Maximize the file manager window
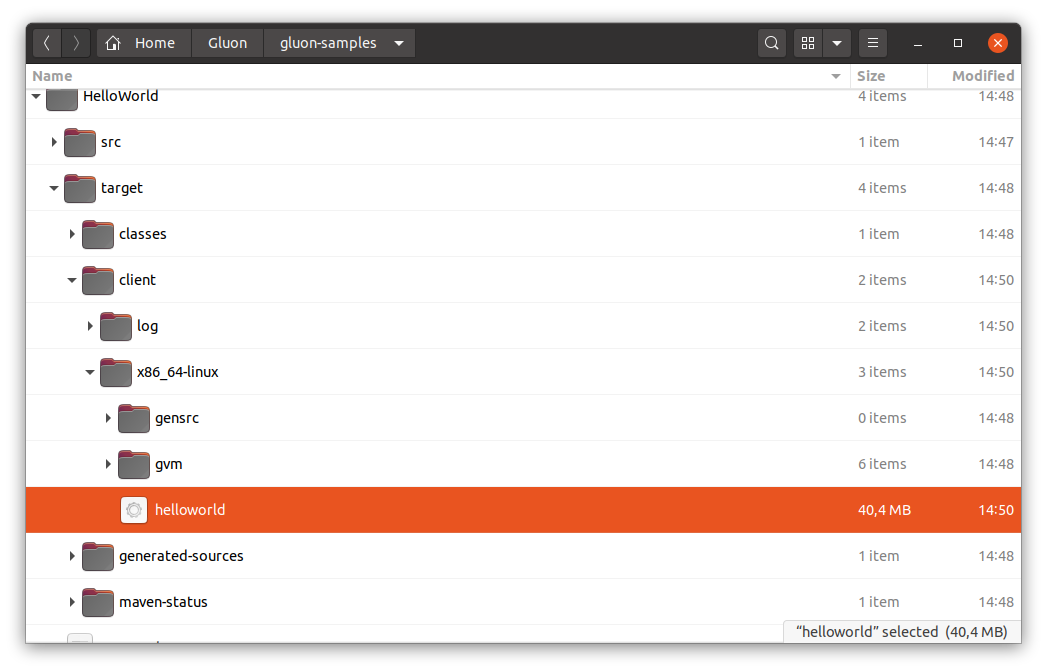Image resolution: width=1047 pixels, height=672 pixels. (958, 43)
